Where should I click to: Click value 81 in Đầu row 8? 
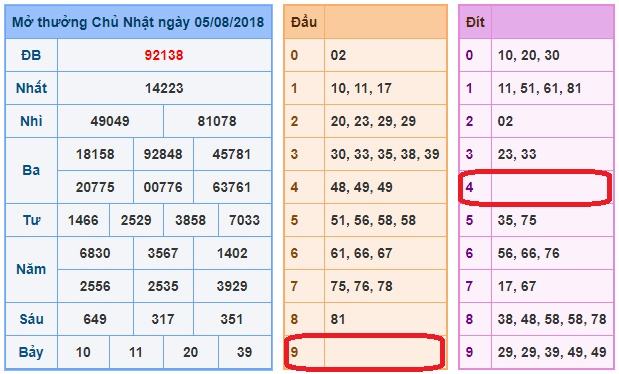tap(338, 319)
